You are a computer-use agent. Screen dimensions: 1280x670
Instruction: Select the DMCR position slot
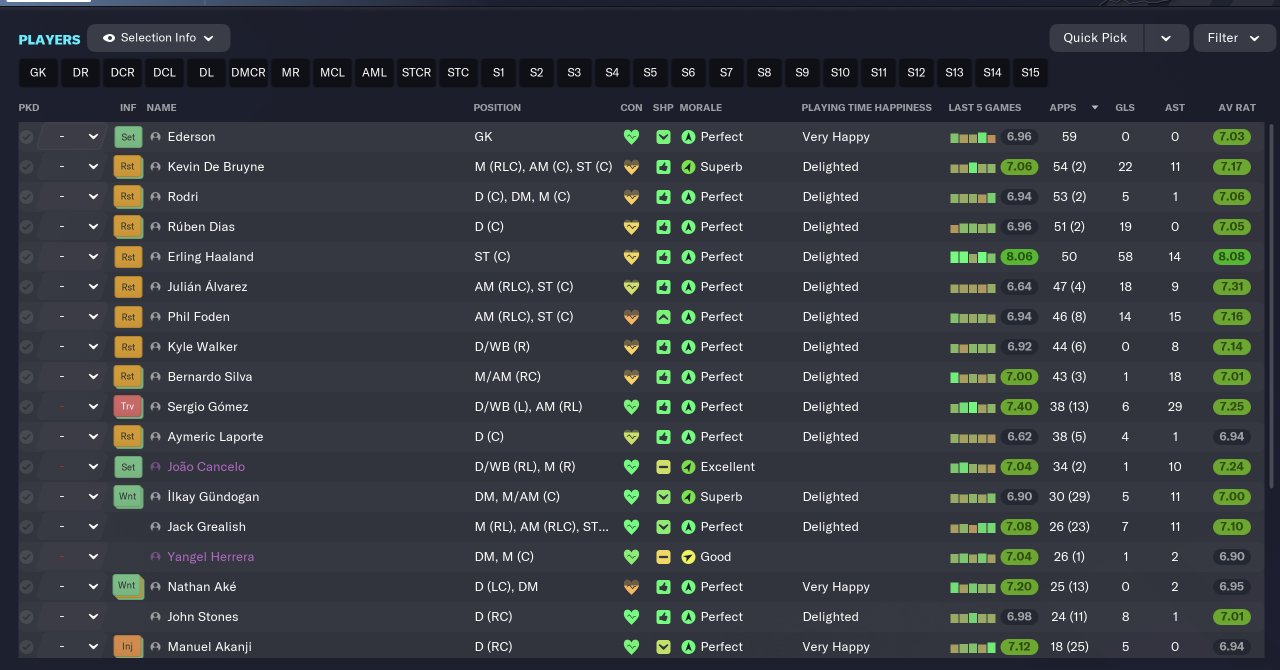[248, 73]
